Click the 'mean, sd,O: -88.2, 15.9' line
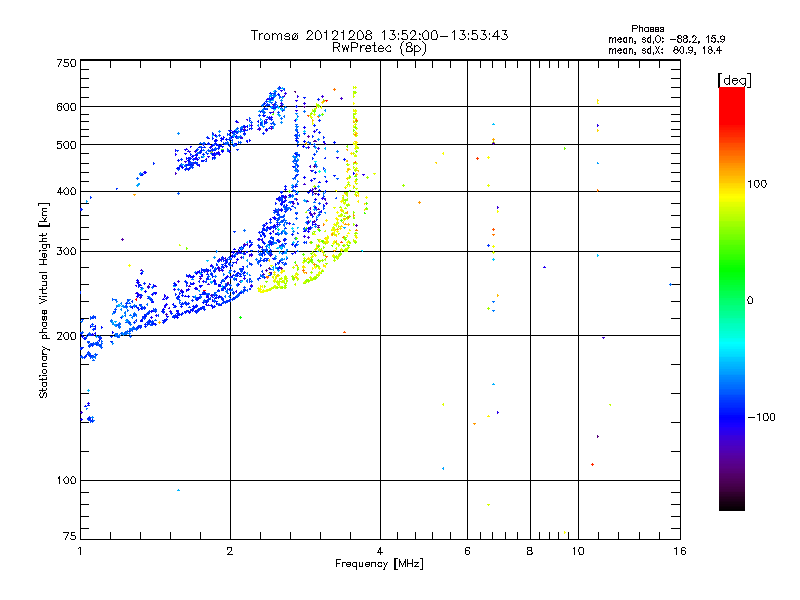The width and height of the screenshot is (800, 600). pos(666,39)
